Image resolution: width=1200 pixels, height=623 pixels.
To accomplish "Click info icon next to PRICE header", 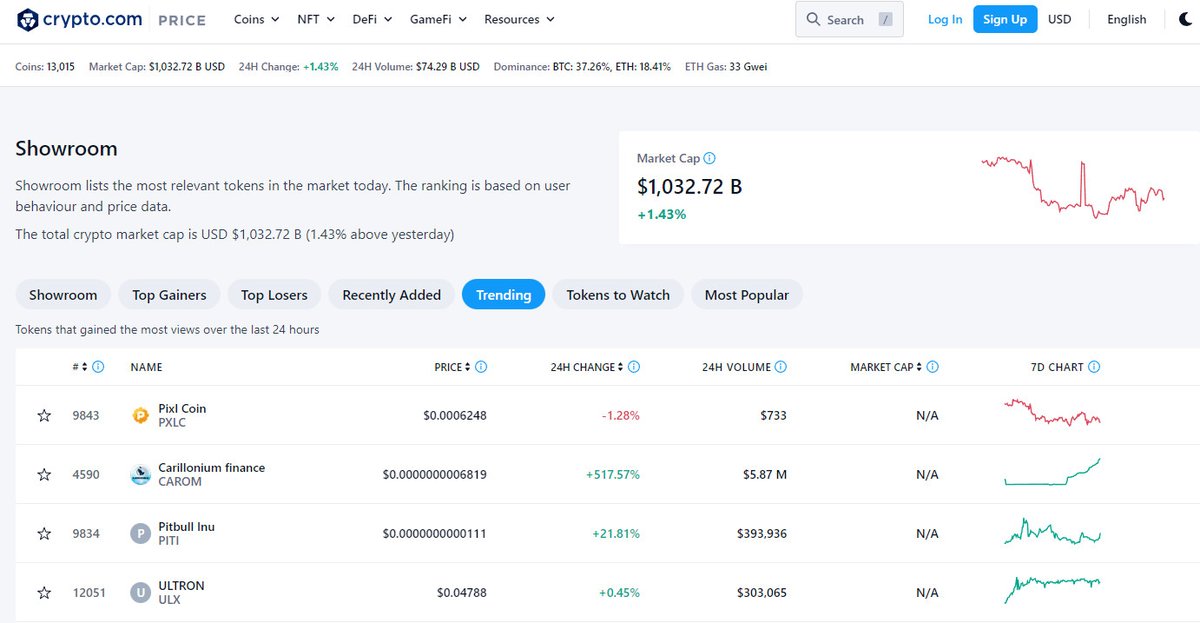I will (x=481, y=367).
